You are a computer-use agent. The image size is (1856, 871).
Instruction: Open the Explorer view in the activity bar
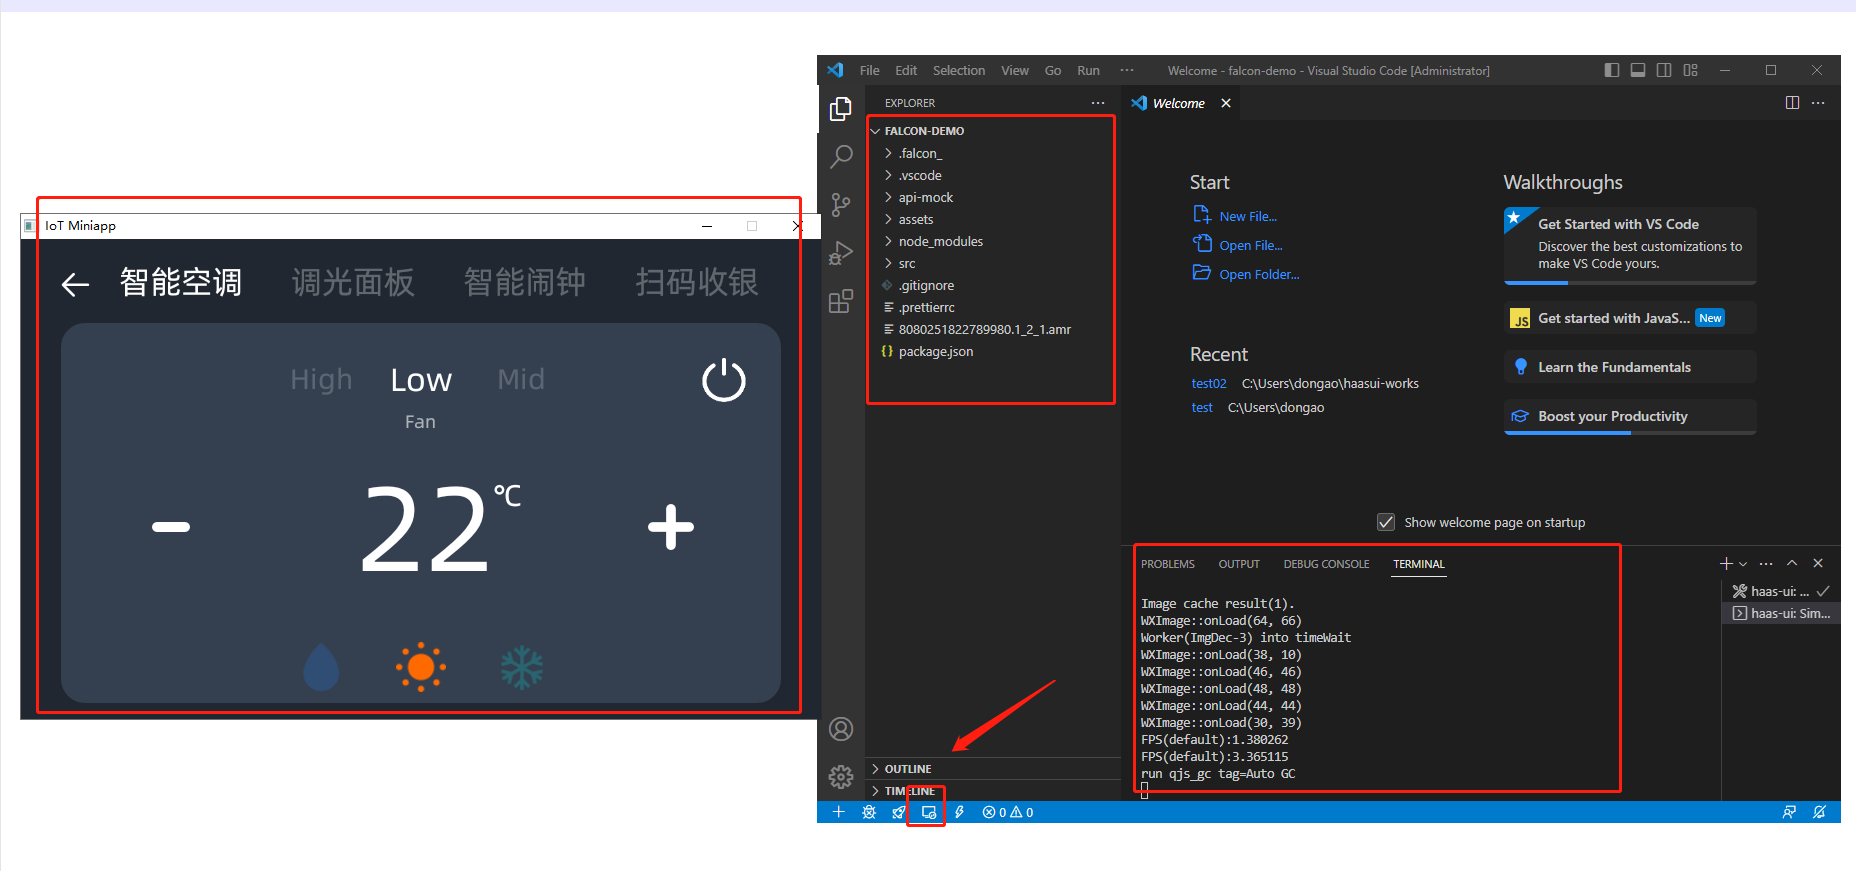841,108
